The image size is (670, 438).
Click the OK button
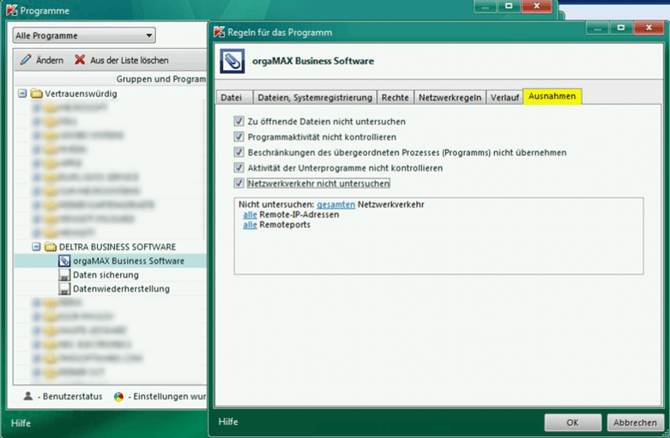point(572,422)
